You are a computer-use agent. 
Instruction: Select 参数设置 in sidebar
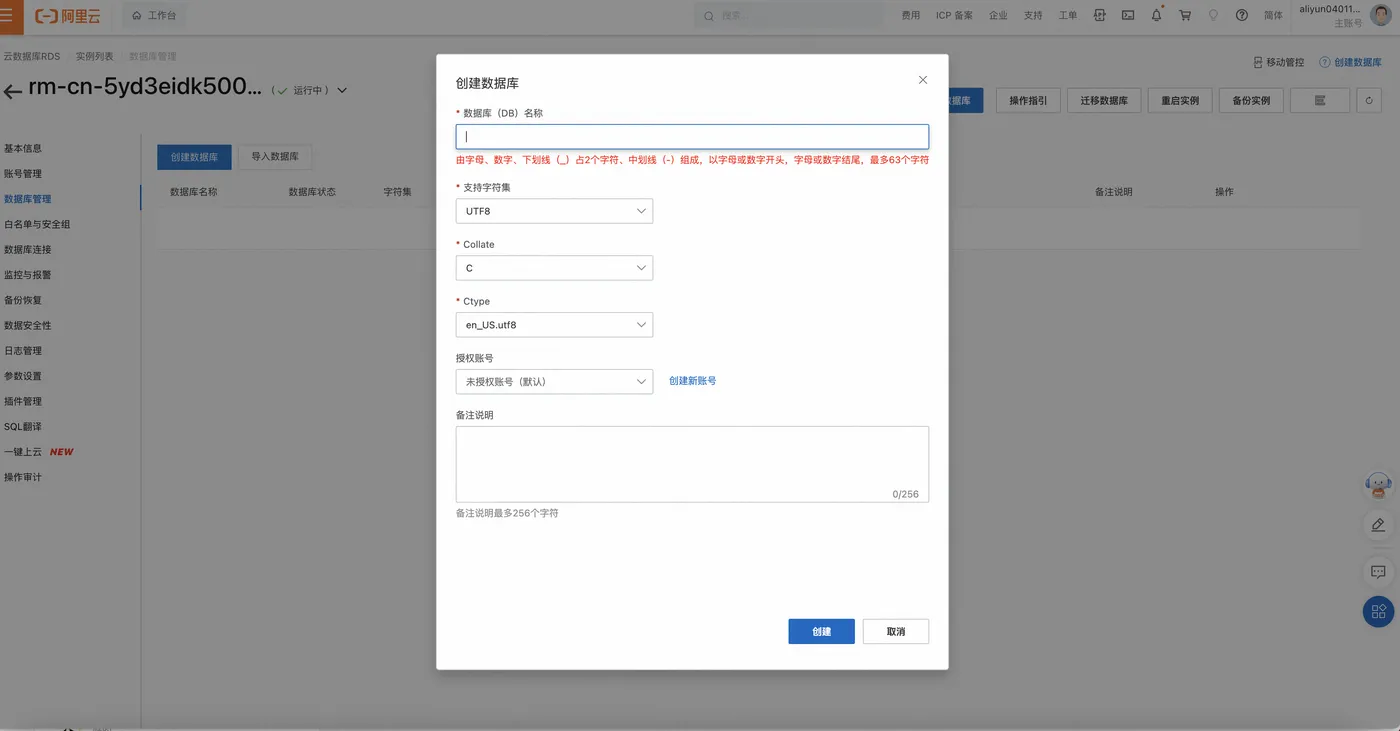[x=23, y=376]
